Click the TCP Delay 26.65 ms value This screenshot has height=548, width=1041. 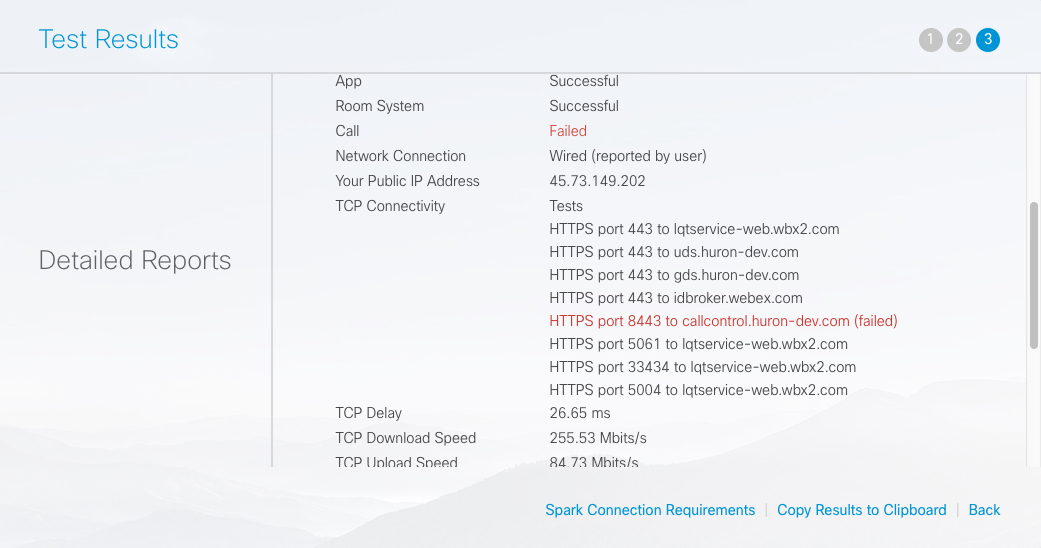click(580, 413)
